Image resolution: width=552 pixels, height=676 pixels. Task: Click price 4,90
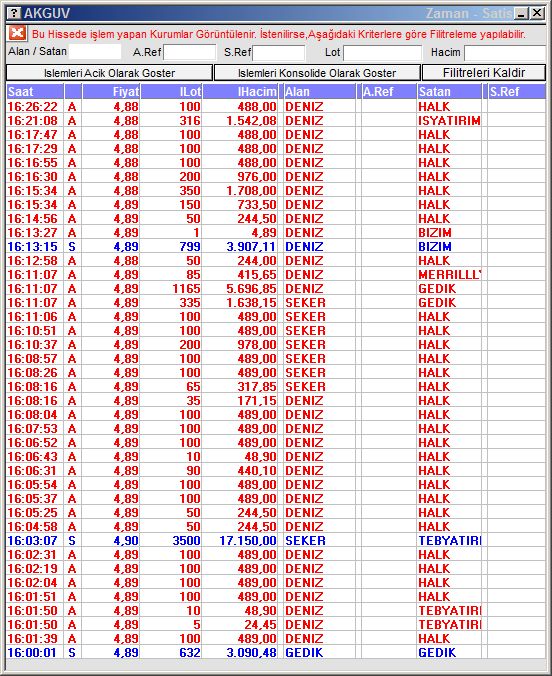126,541
